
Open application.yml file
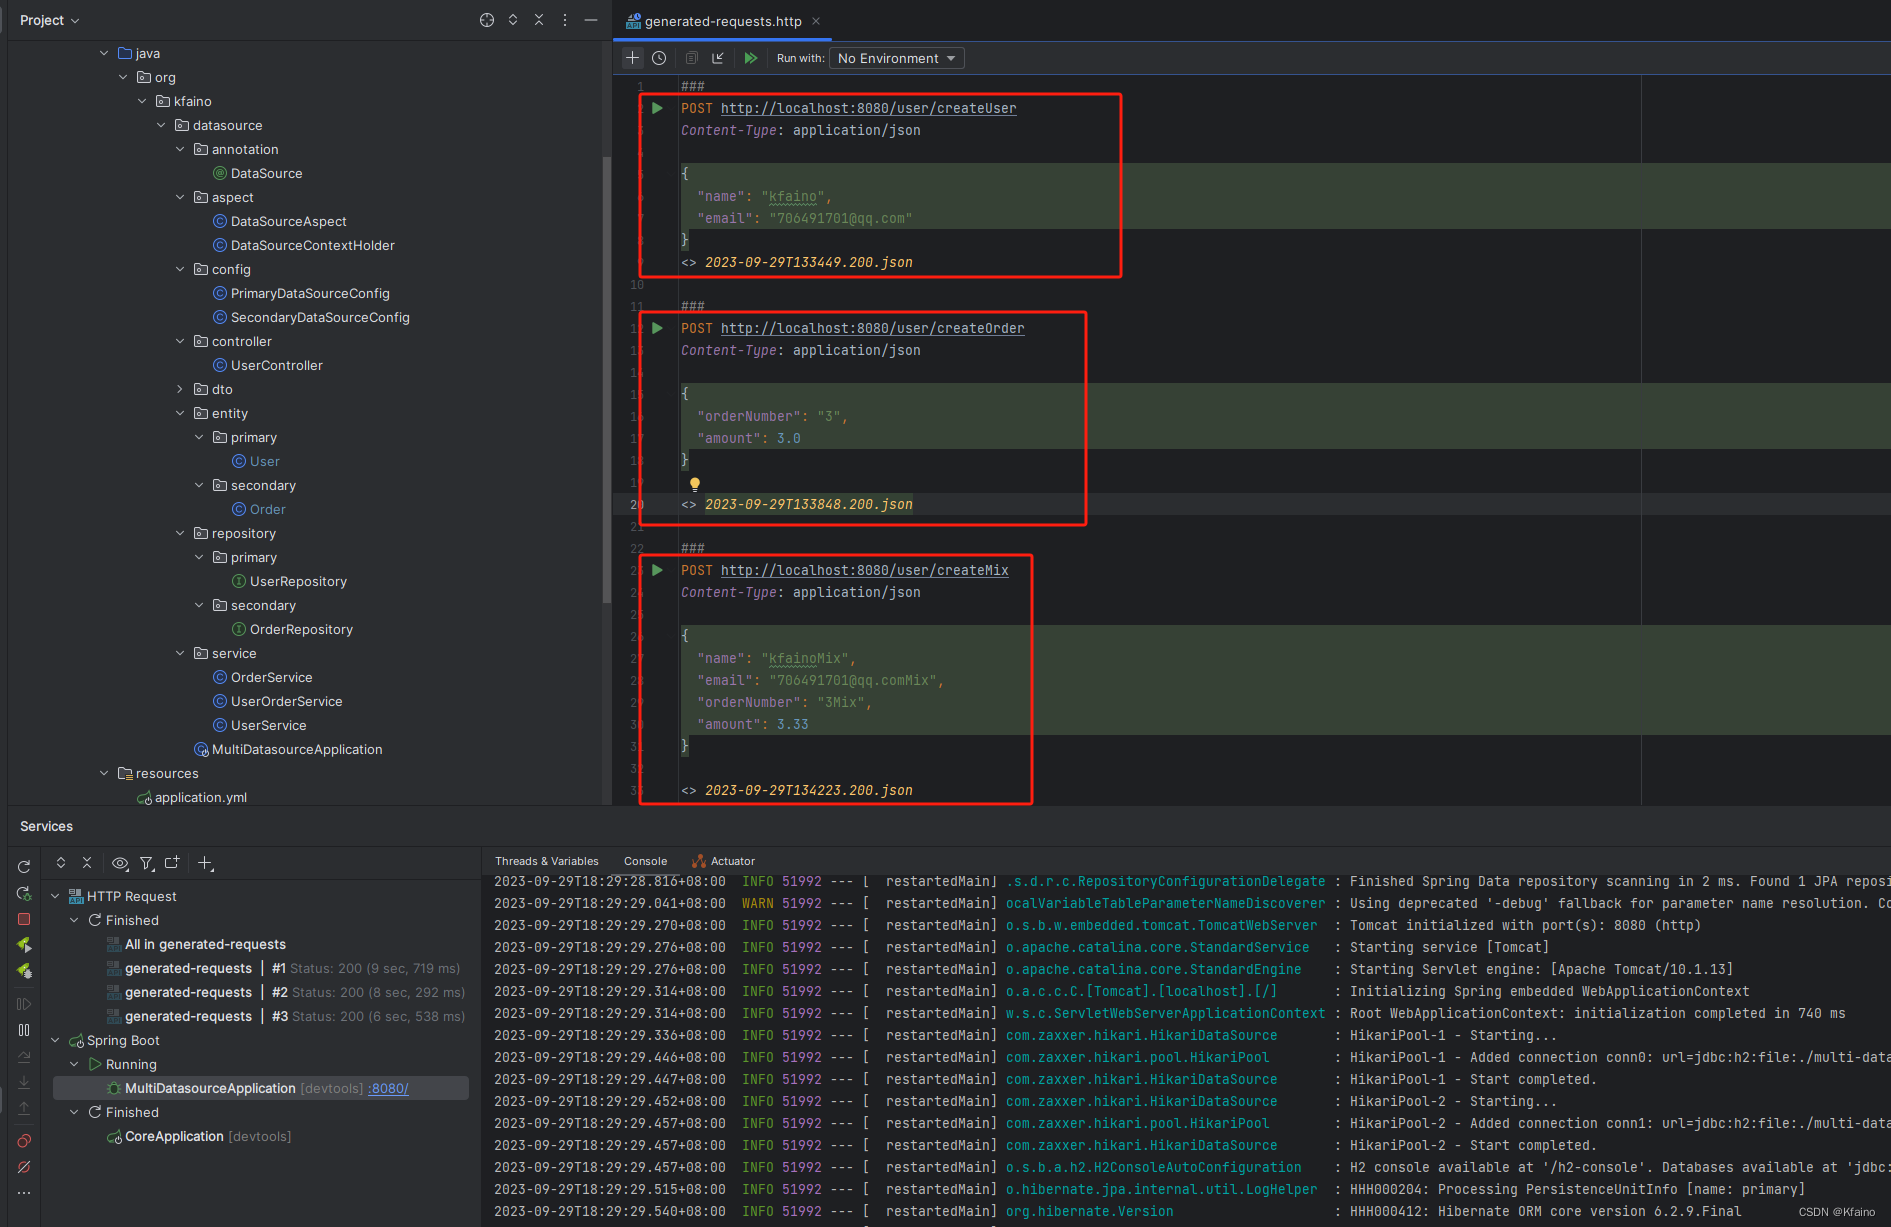click(x=192, y=797)
